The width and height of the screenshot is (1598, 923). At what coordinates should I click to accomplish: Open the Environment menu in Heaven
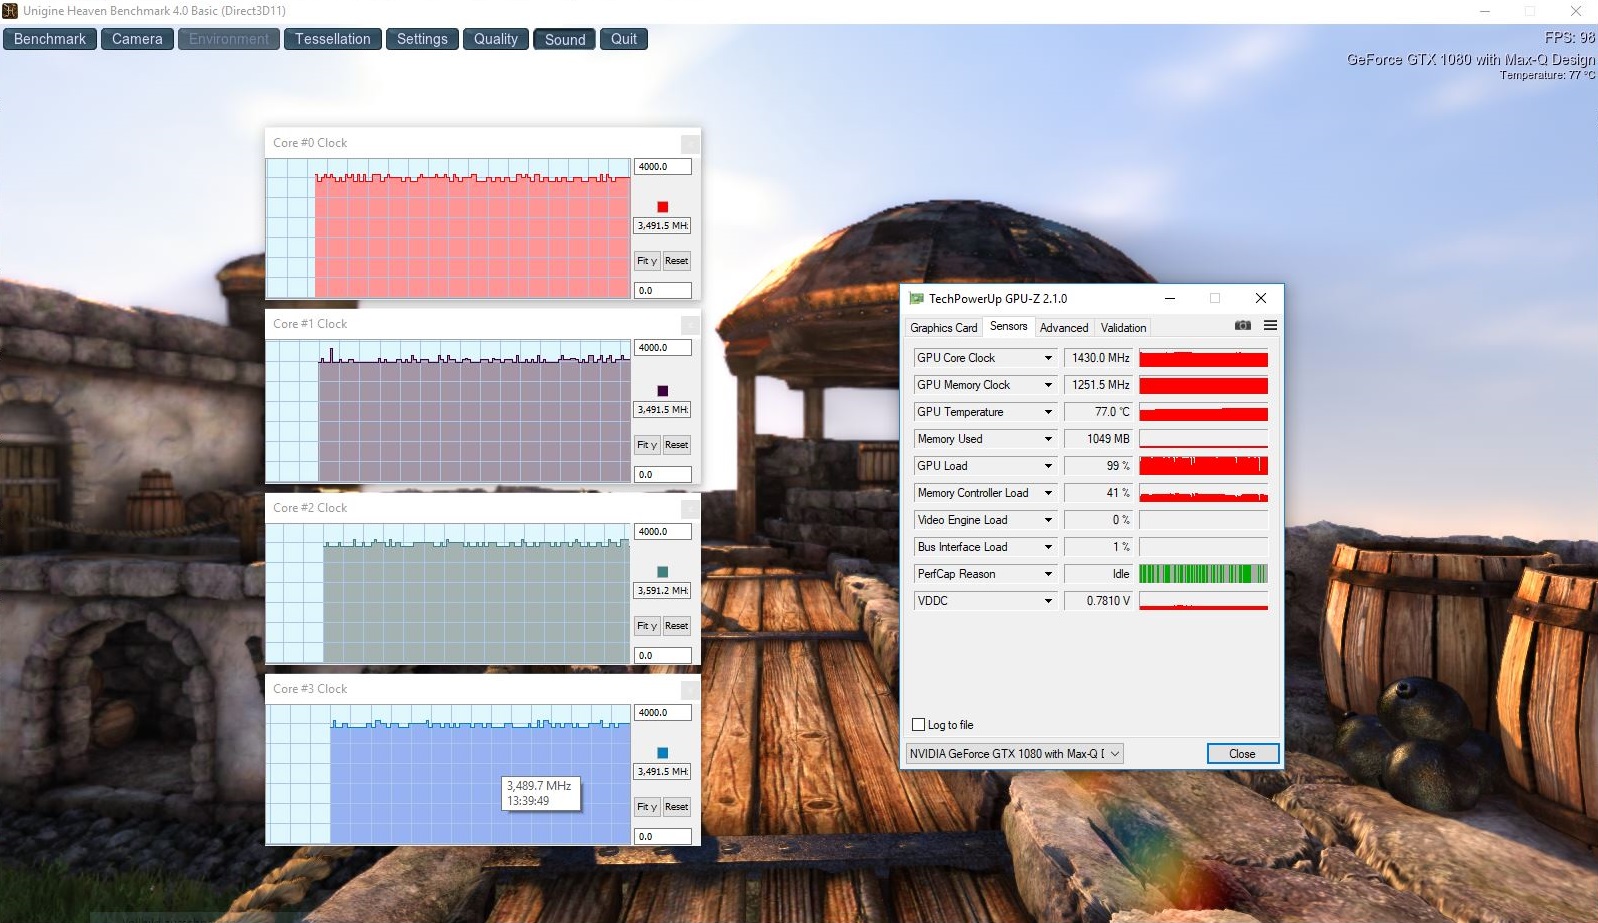pos(229,39)
